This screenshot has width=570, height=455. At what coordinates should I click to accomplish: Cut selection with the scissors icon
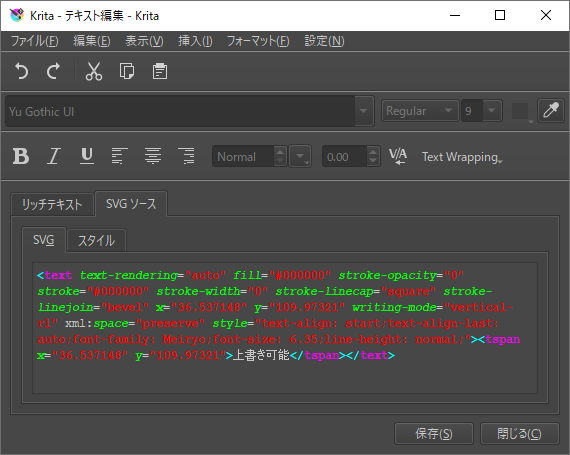coord(94,71)
